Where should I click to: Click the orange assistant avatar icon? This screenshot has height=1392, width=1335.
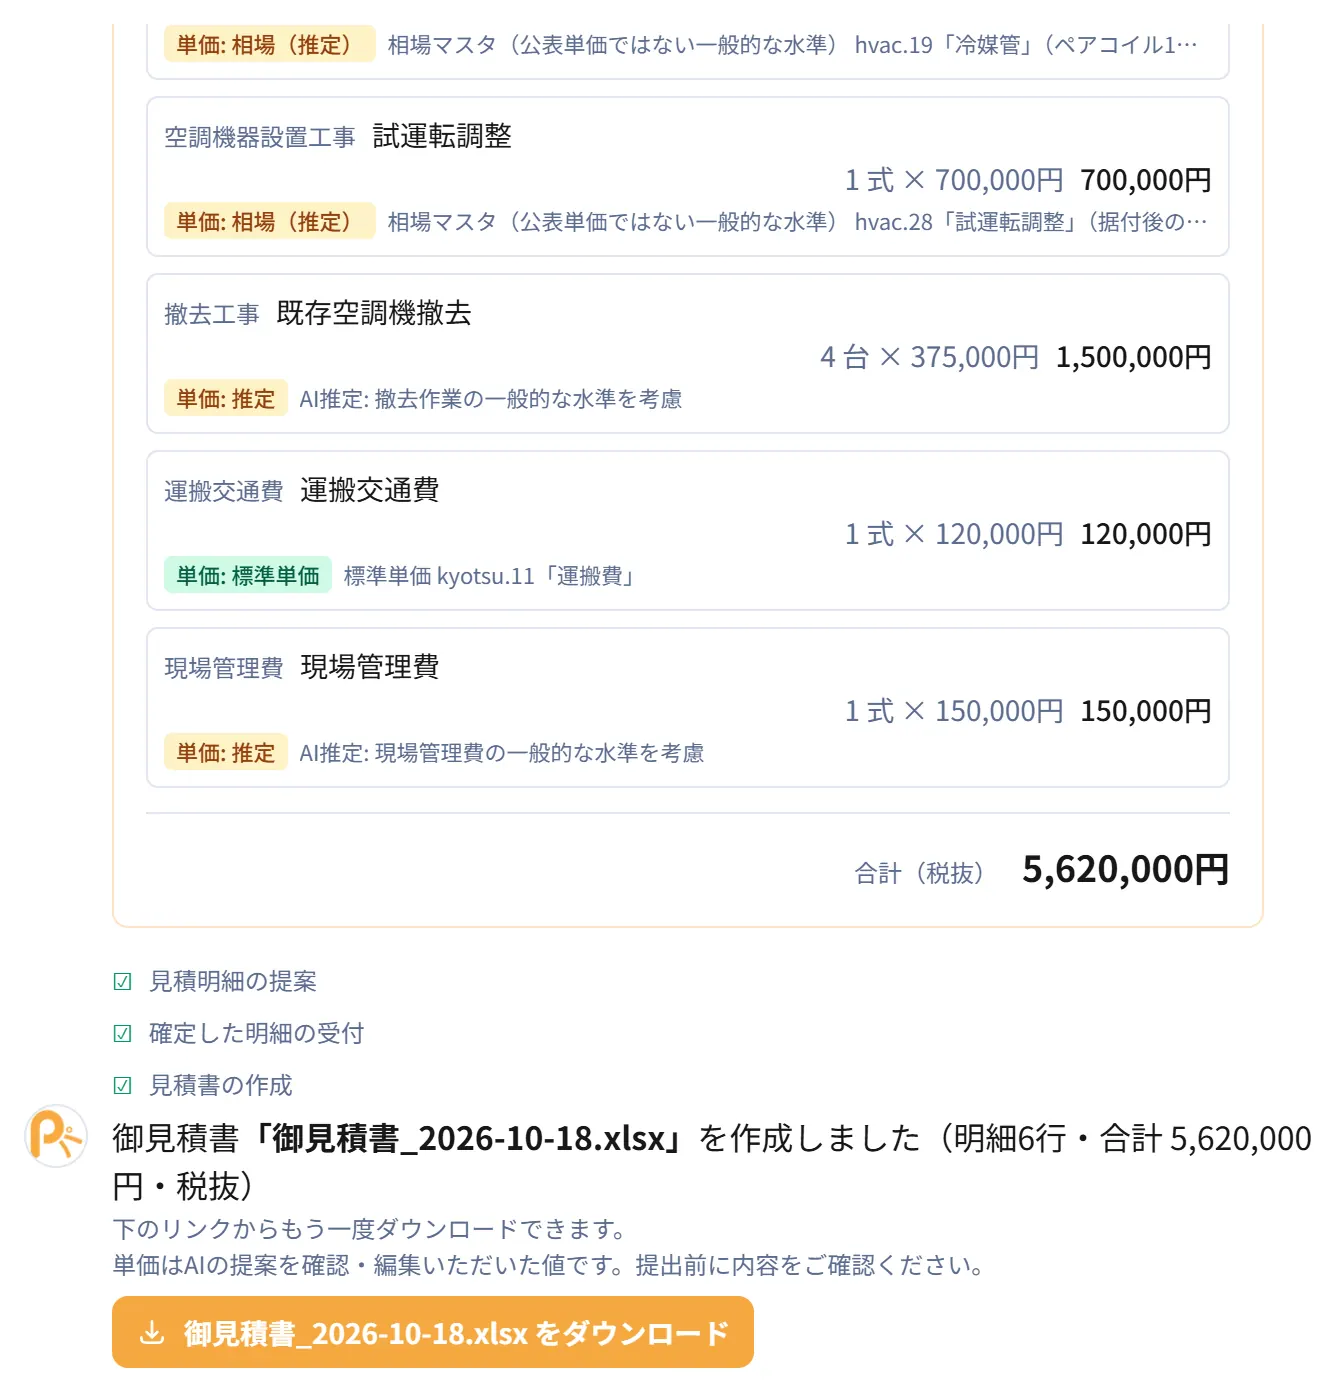pos(56,1136)
